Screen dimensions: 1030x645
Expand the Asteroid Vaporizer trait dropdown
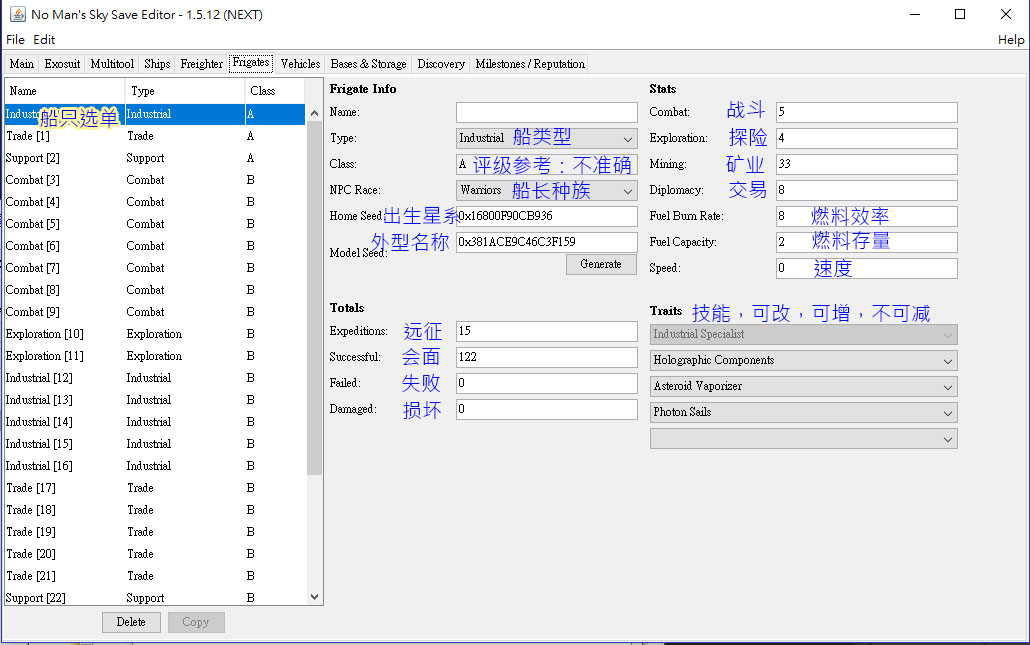803,386
